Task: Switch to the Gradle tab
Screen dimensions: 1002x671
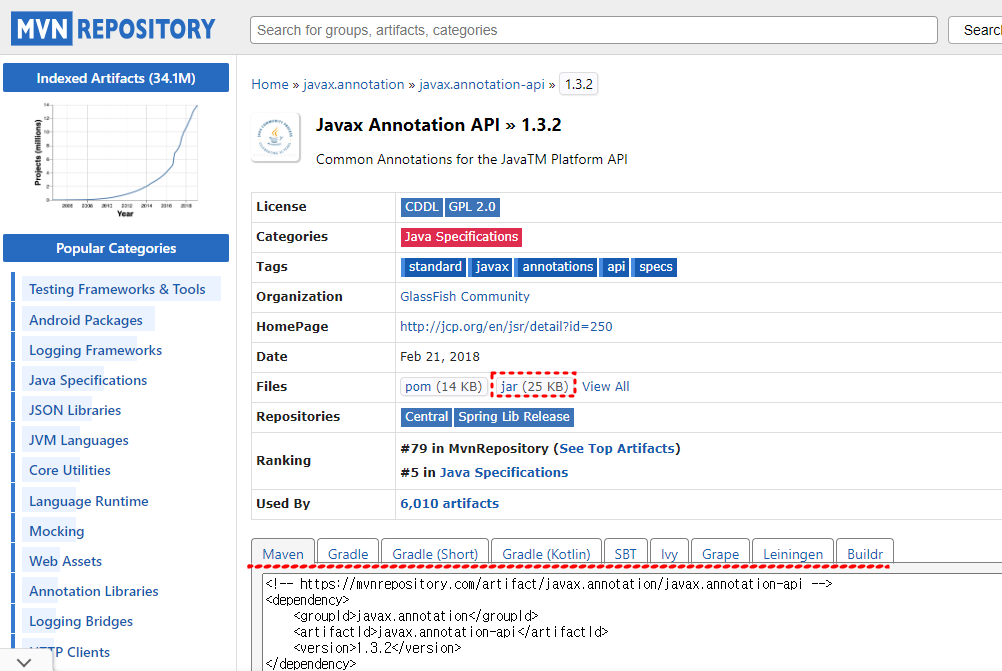Action: tap(348, 553)
